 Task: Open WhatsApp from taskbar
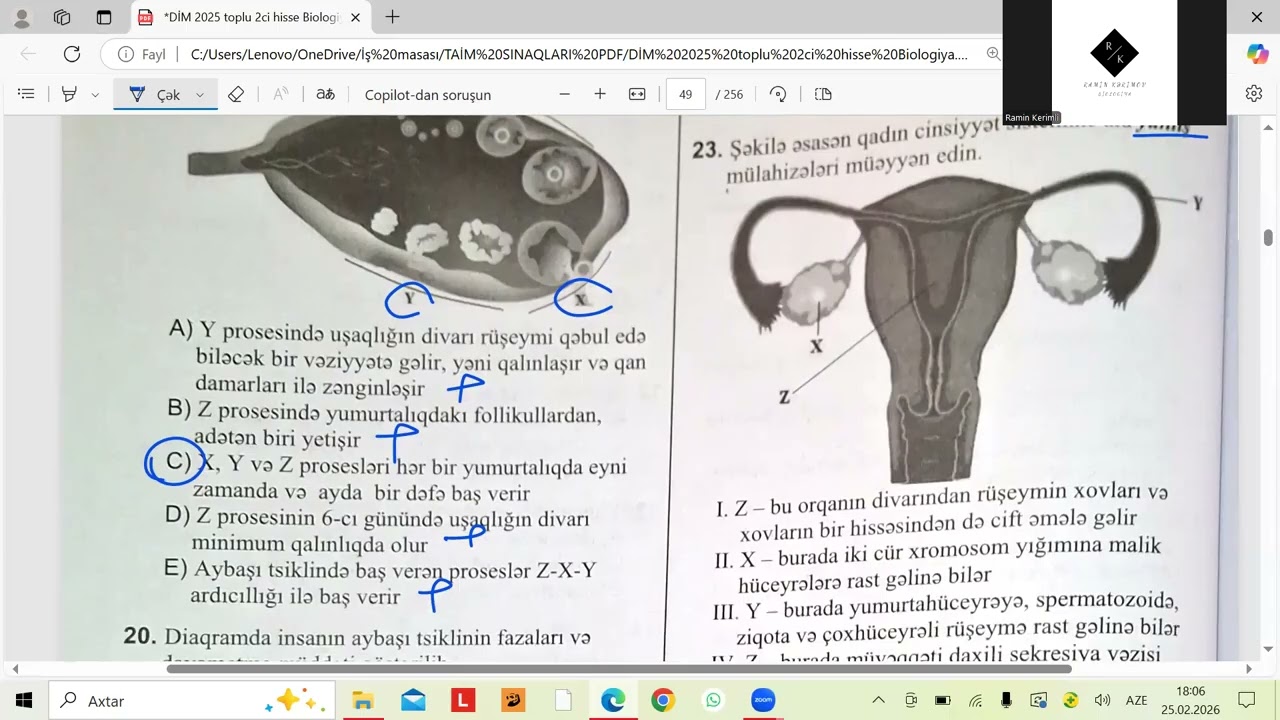[713, 700]
